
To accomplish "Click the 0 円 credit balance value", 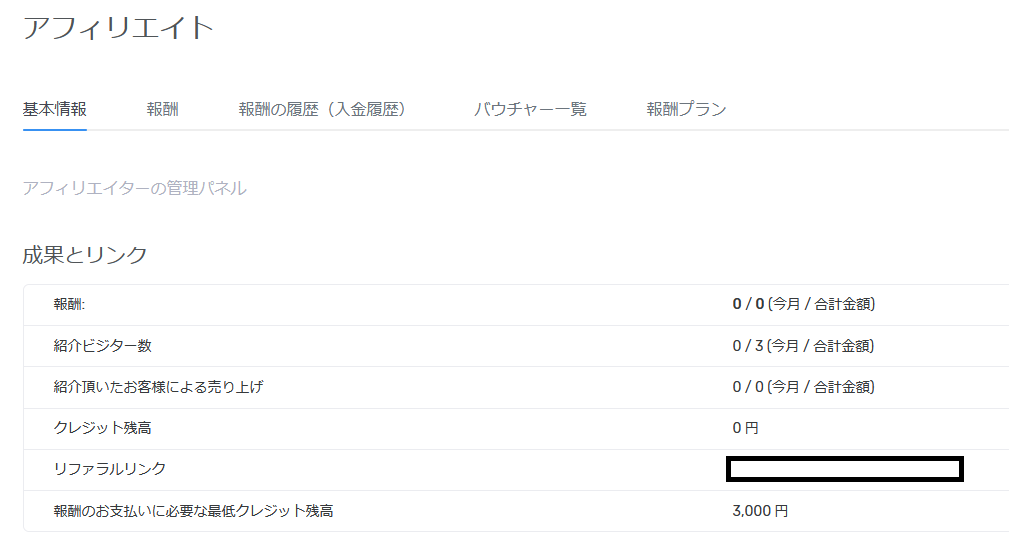I will click(x=746, y=428).
